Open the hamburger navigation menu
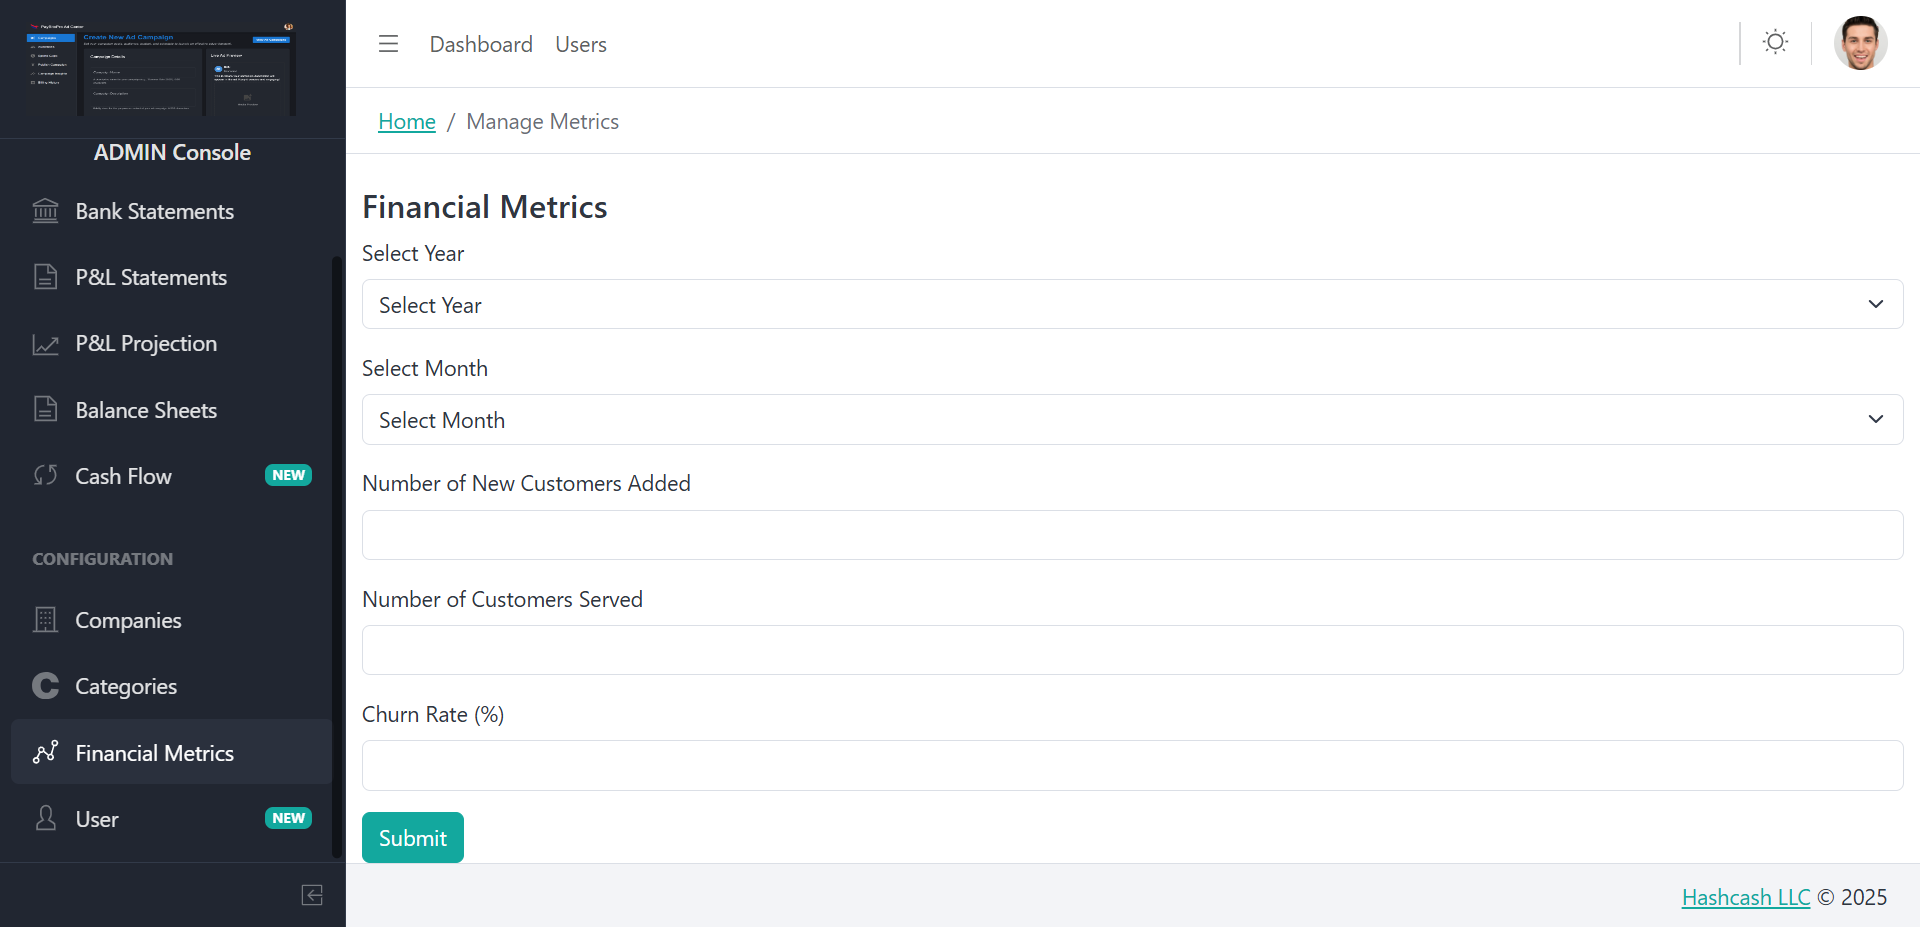Viewport: 1920px width, 927px height. click(388, 43)
